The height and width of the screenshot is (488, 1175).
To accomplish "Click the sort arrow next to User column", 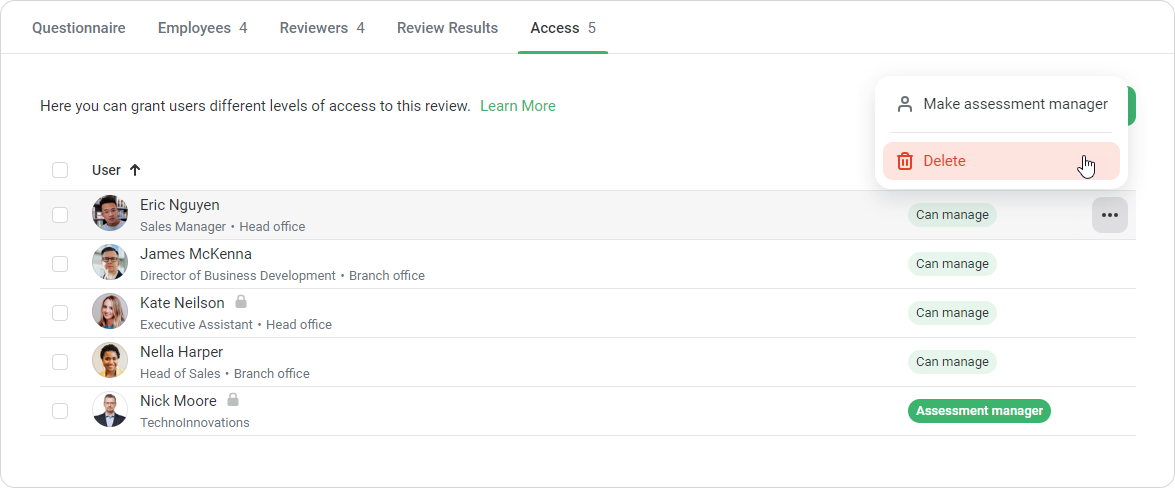I will pos(135,170).
